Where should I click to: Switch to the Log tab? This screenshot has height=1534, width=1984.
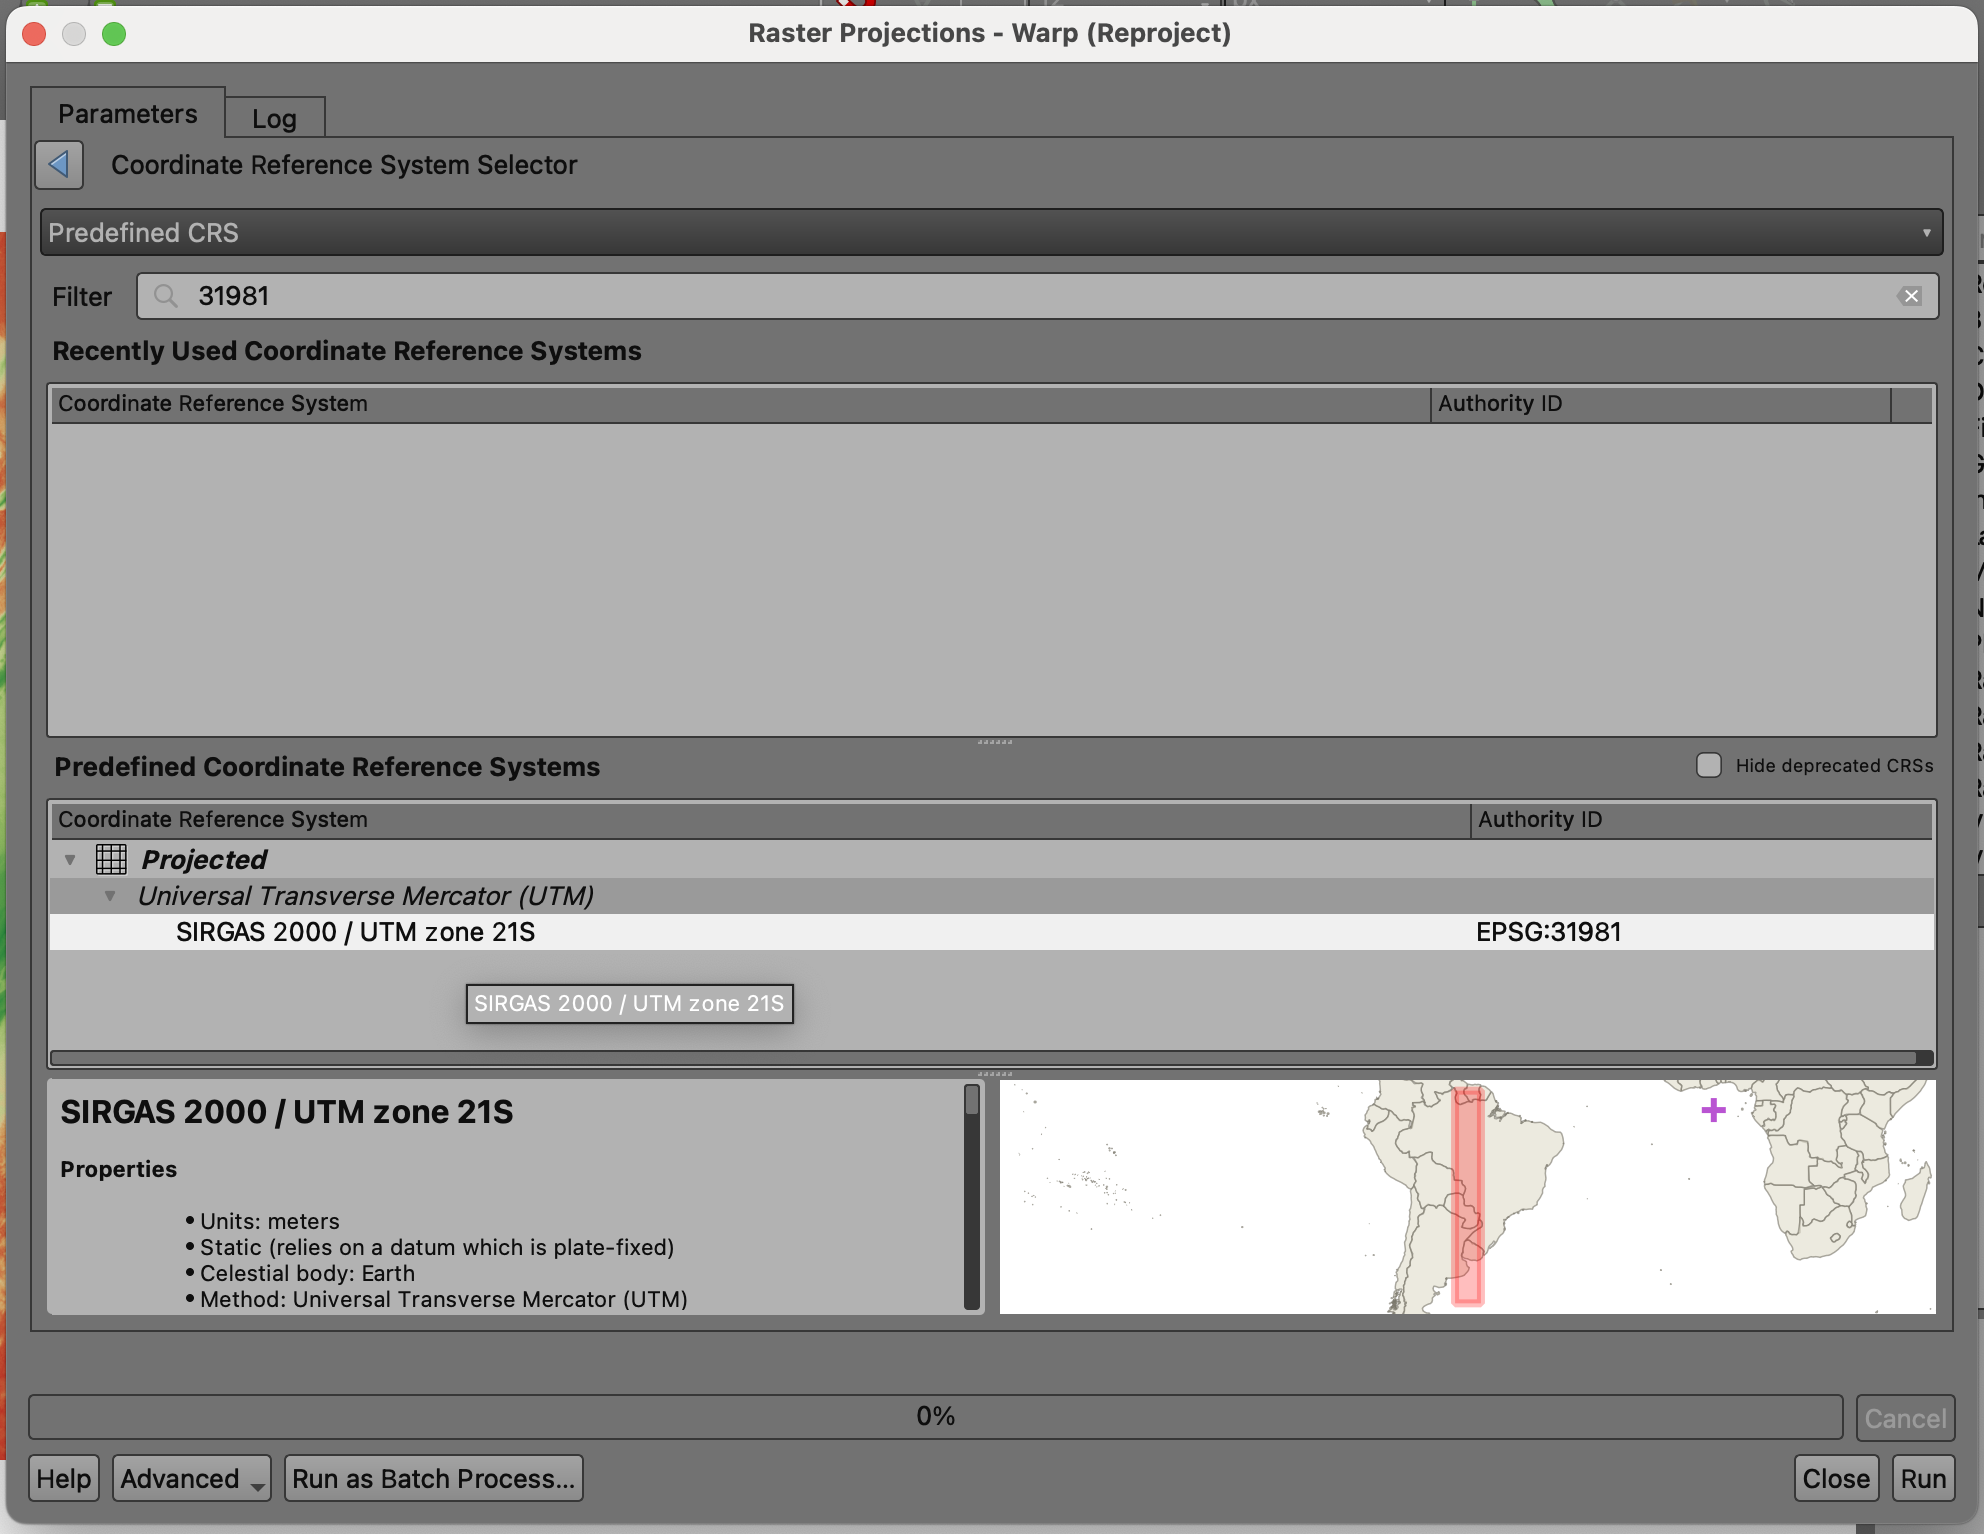(274, 119)
